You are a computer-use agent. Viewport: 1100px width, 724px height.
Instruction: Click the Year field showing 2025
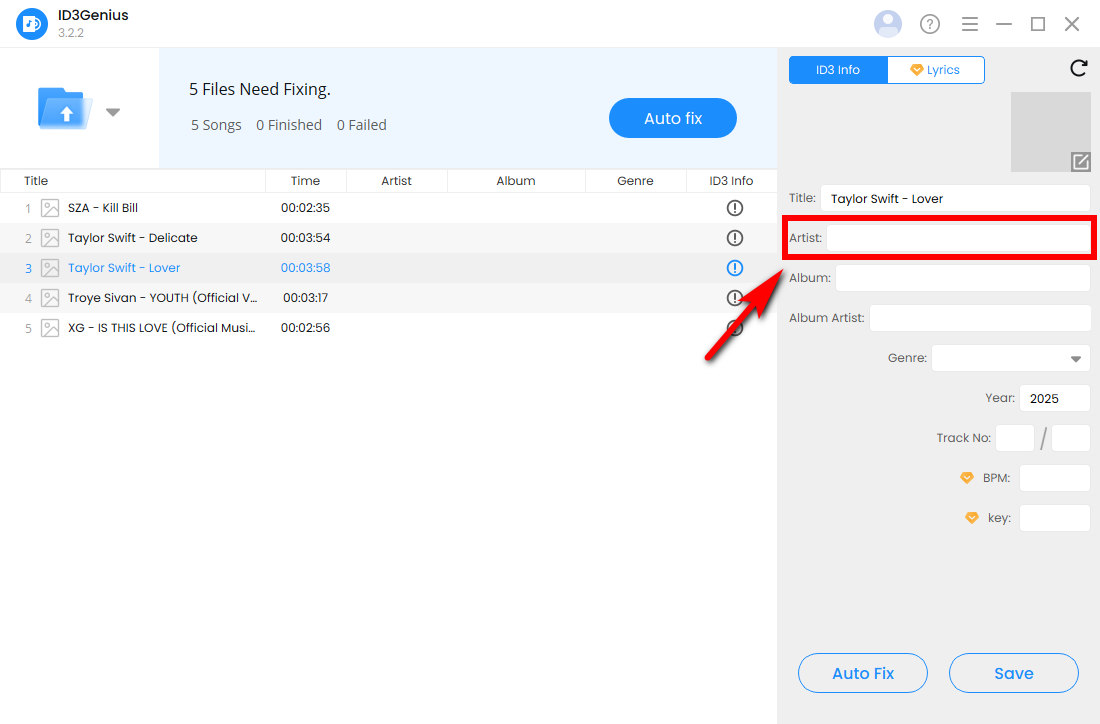click(x=1054, y=398)
